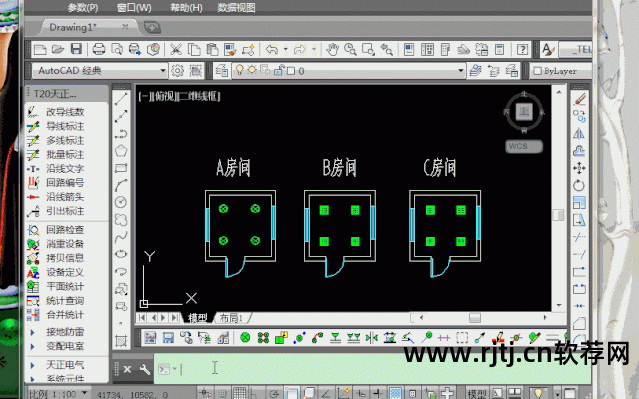Select the Rotate tool on right toolbar
The image size is (639, 399).
click(579, 185)
